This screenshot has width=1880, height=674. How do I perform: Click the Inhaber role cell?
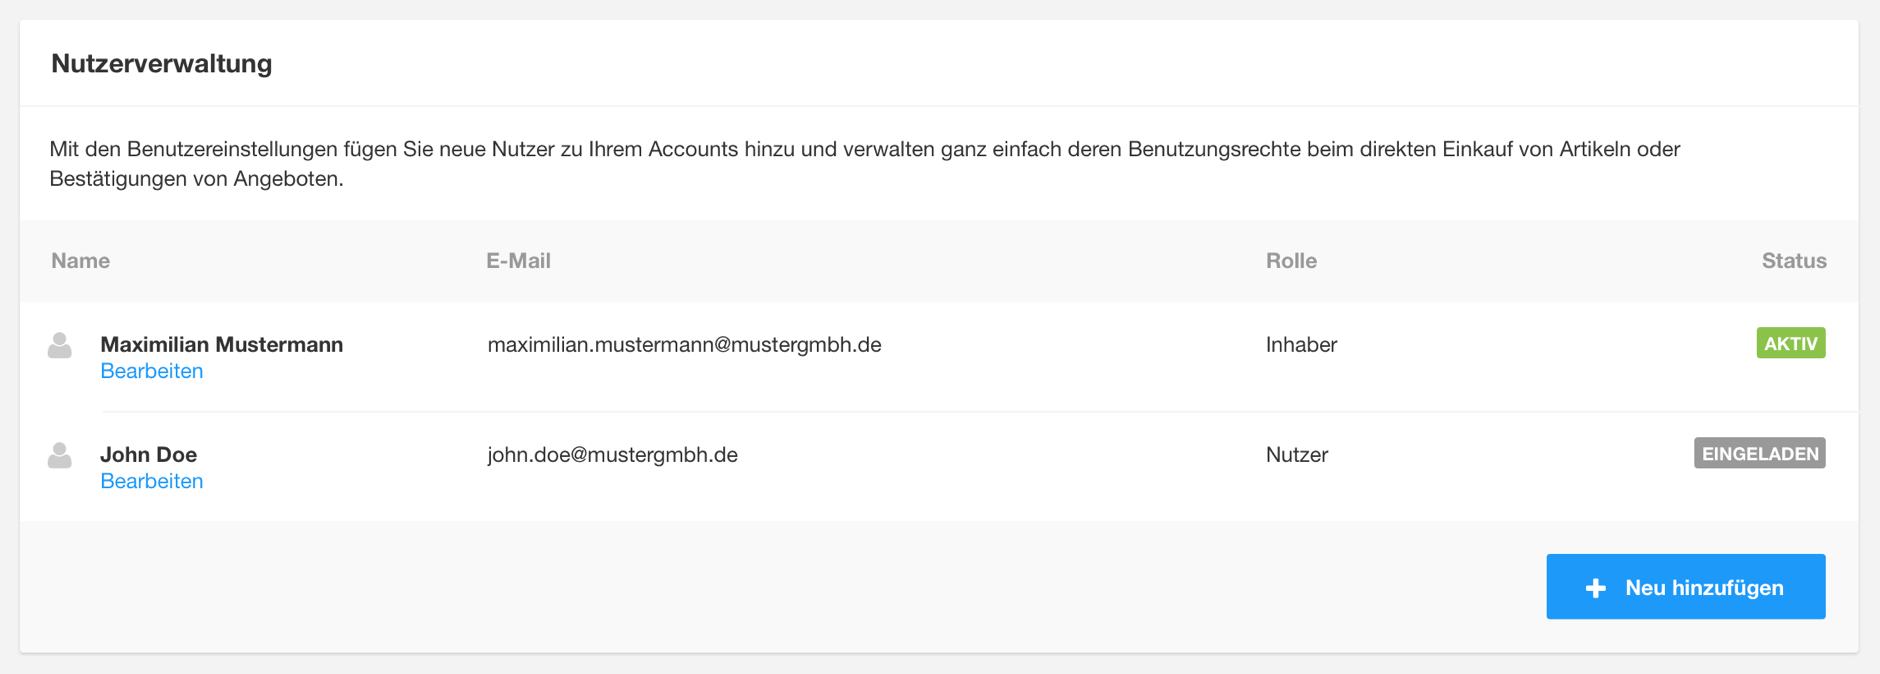(x=1301, y=345)
